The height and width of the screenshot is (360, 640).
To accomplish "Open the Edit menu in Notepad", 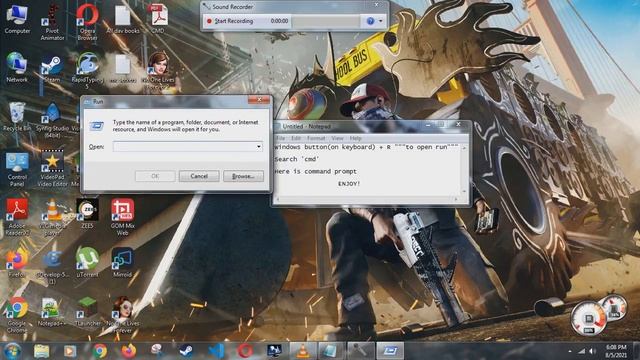I will (x=296, y=138).
